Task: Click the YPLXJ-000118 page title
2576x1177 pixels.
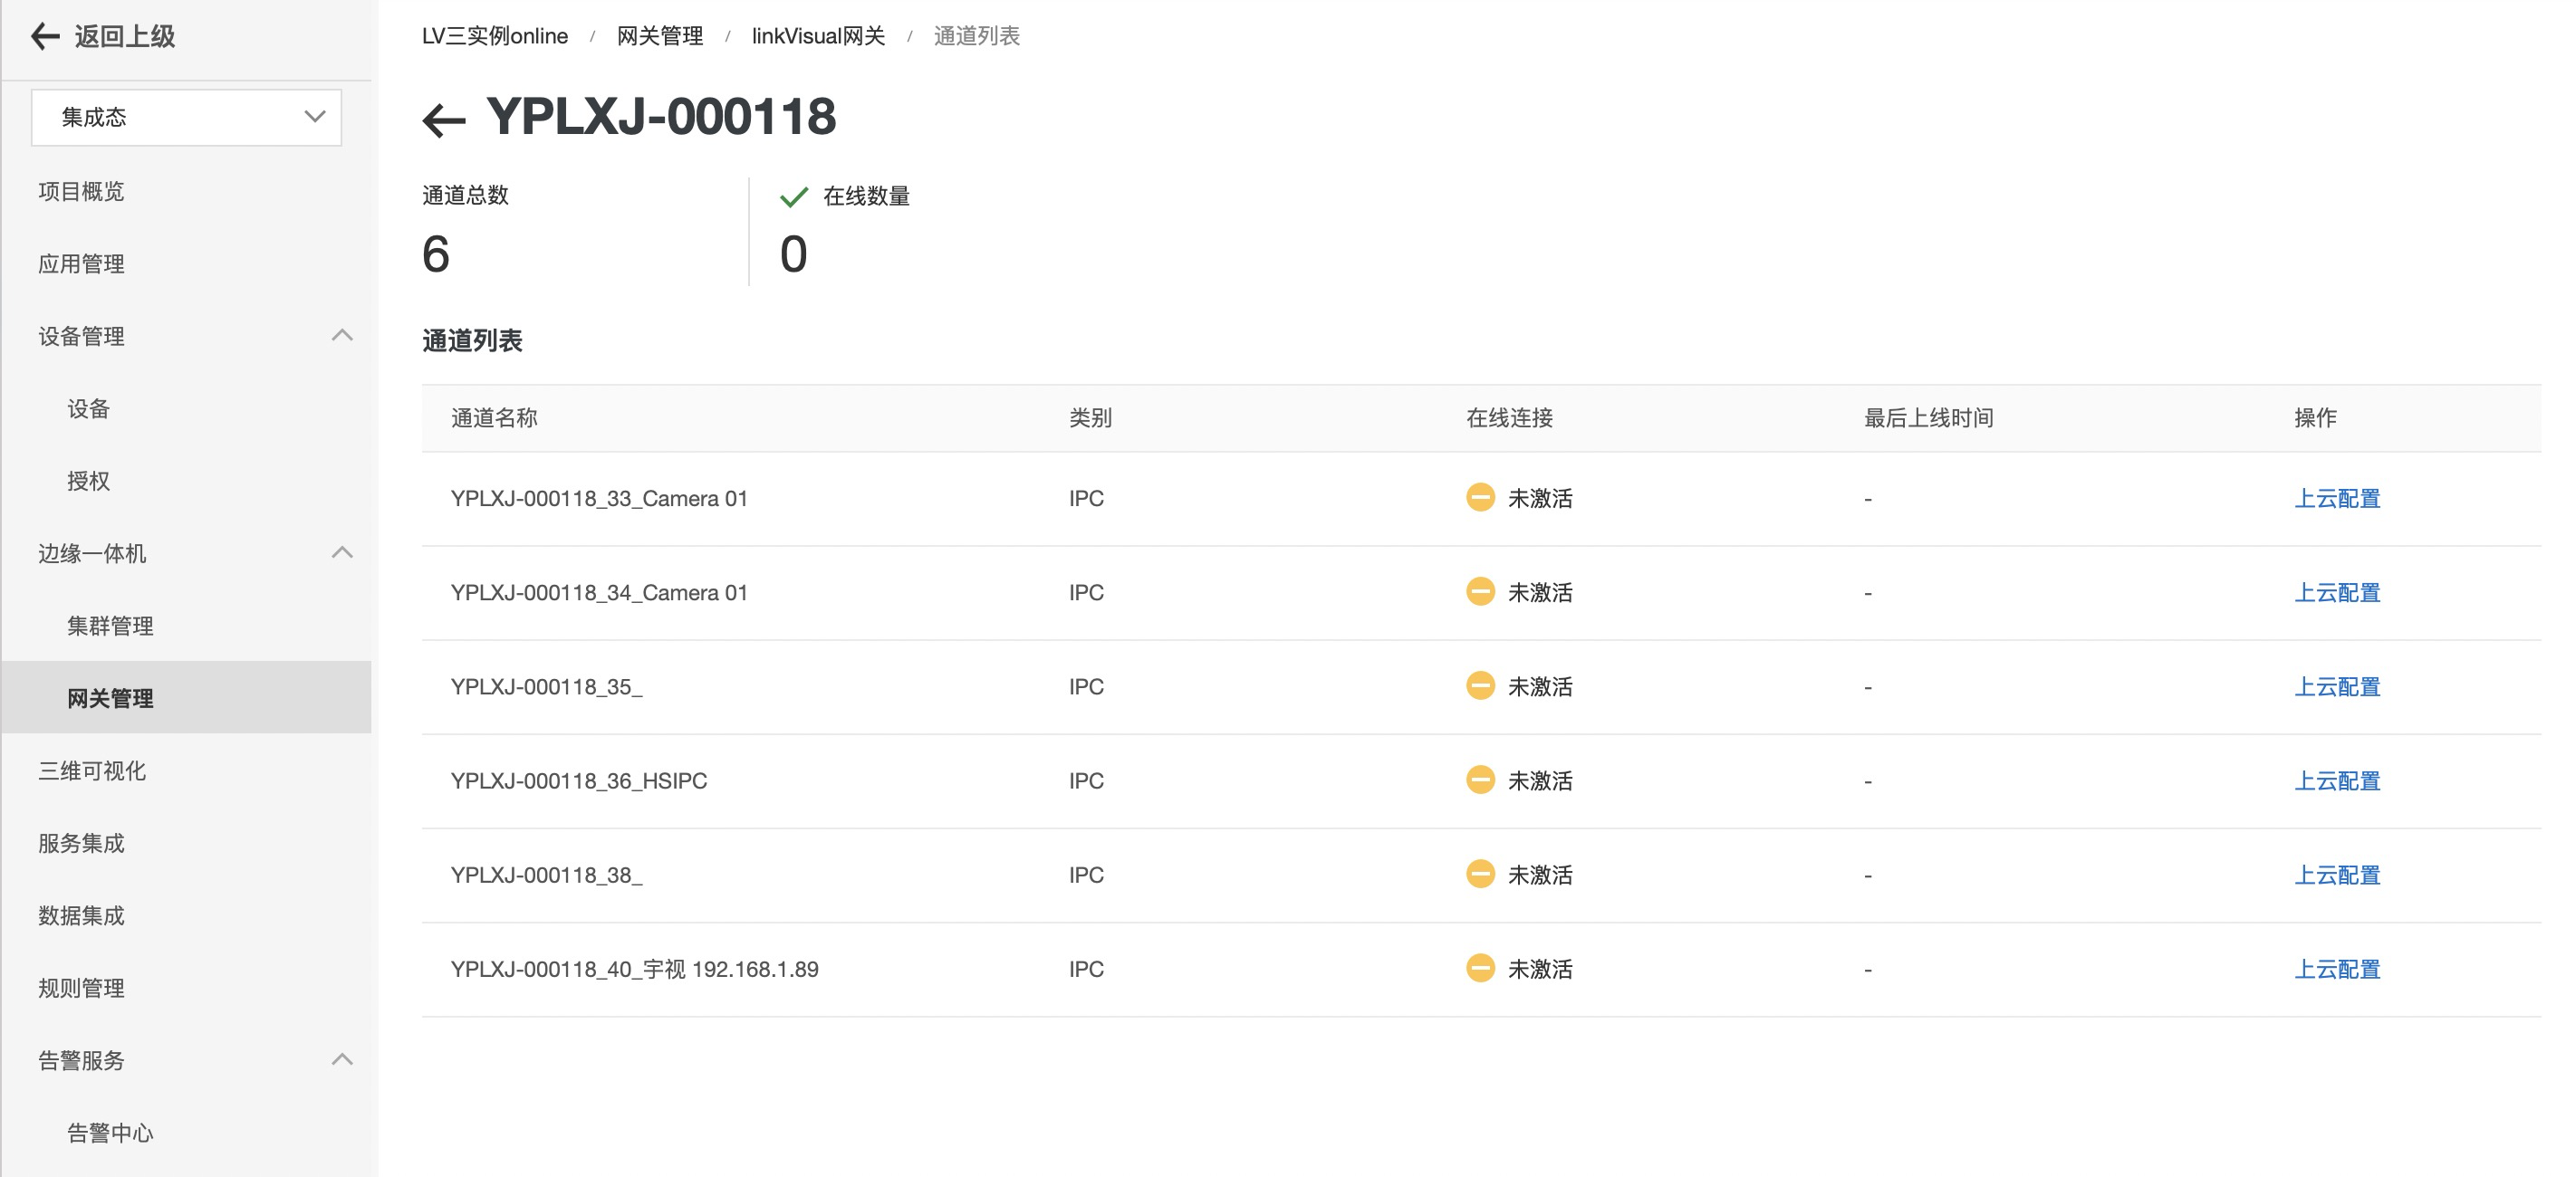Action: click(661, 116)
